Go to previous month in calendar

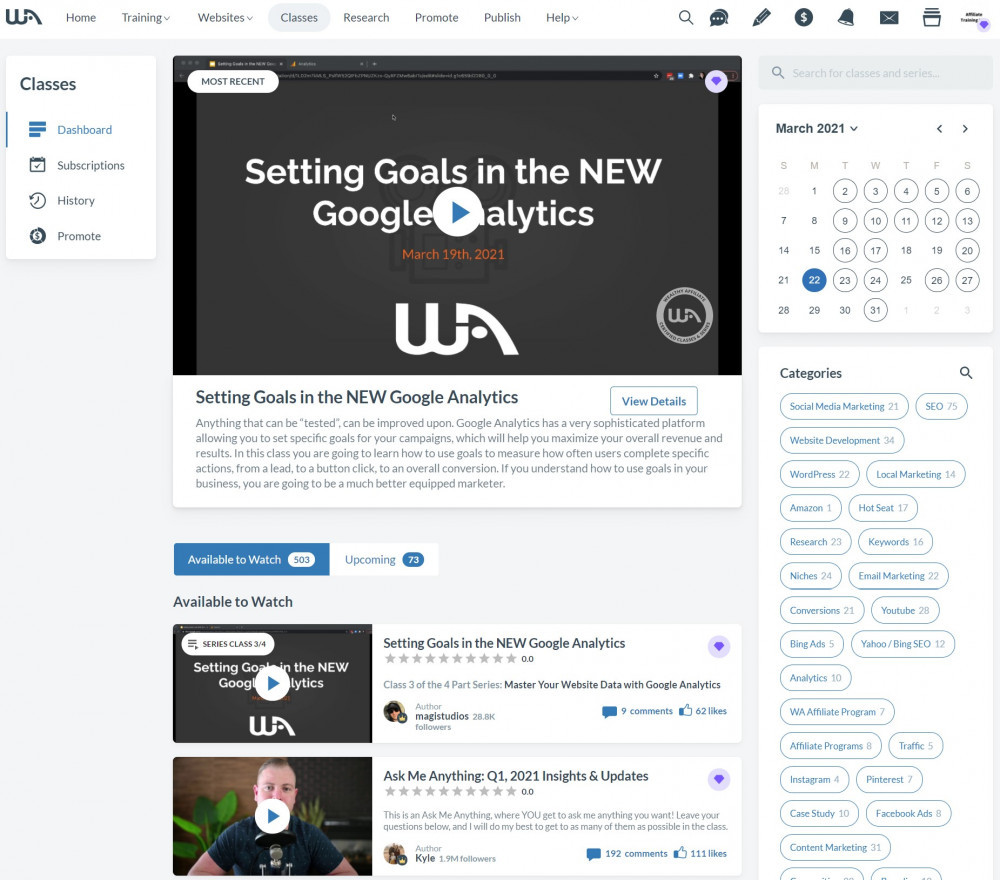[939, 129]
